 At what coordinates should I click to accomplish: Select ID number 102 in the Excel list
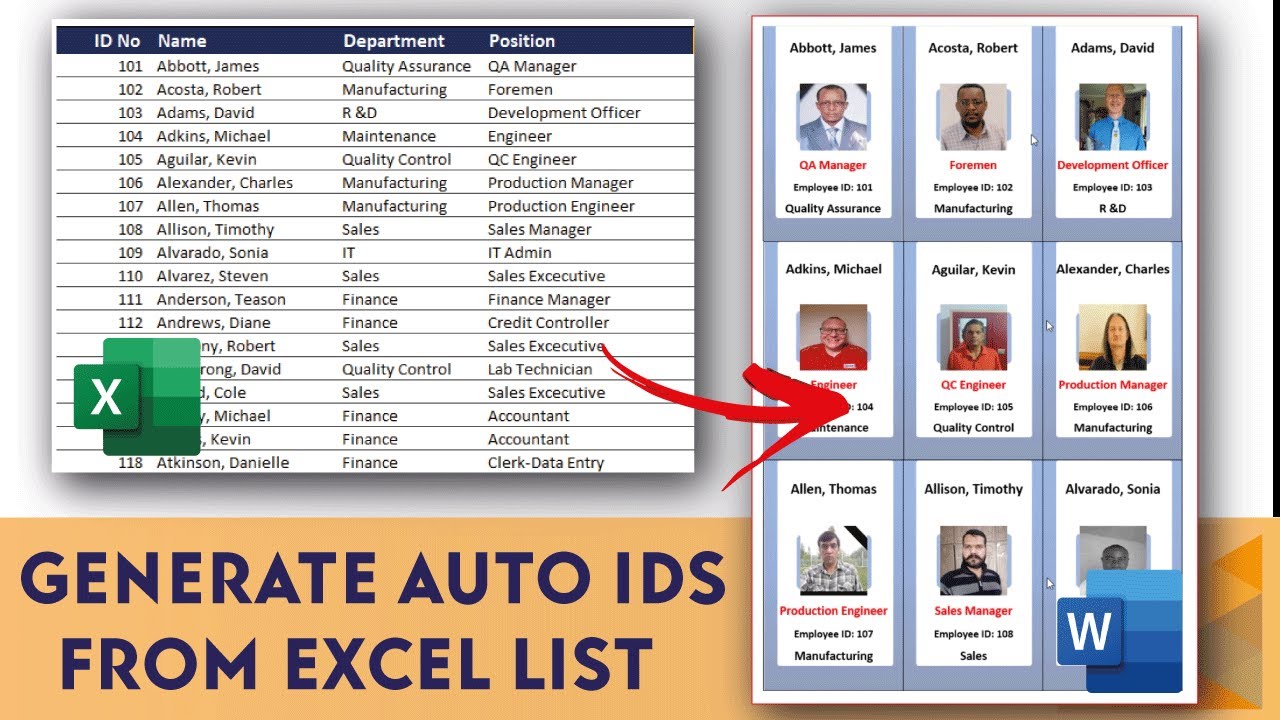pos(130,89)
